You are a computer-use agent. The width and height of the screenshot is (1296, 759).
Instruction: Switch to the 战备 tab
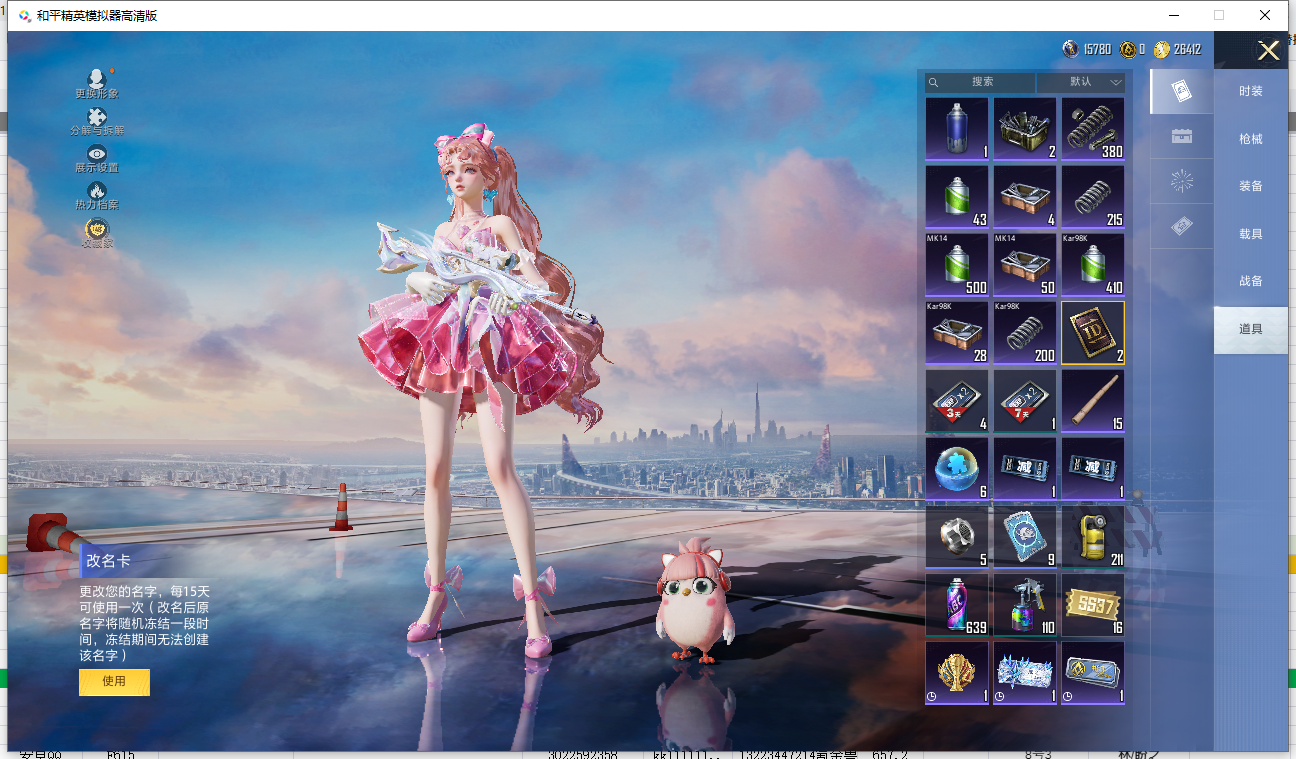(1250, 281)
